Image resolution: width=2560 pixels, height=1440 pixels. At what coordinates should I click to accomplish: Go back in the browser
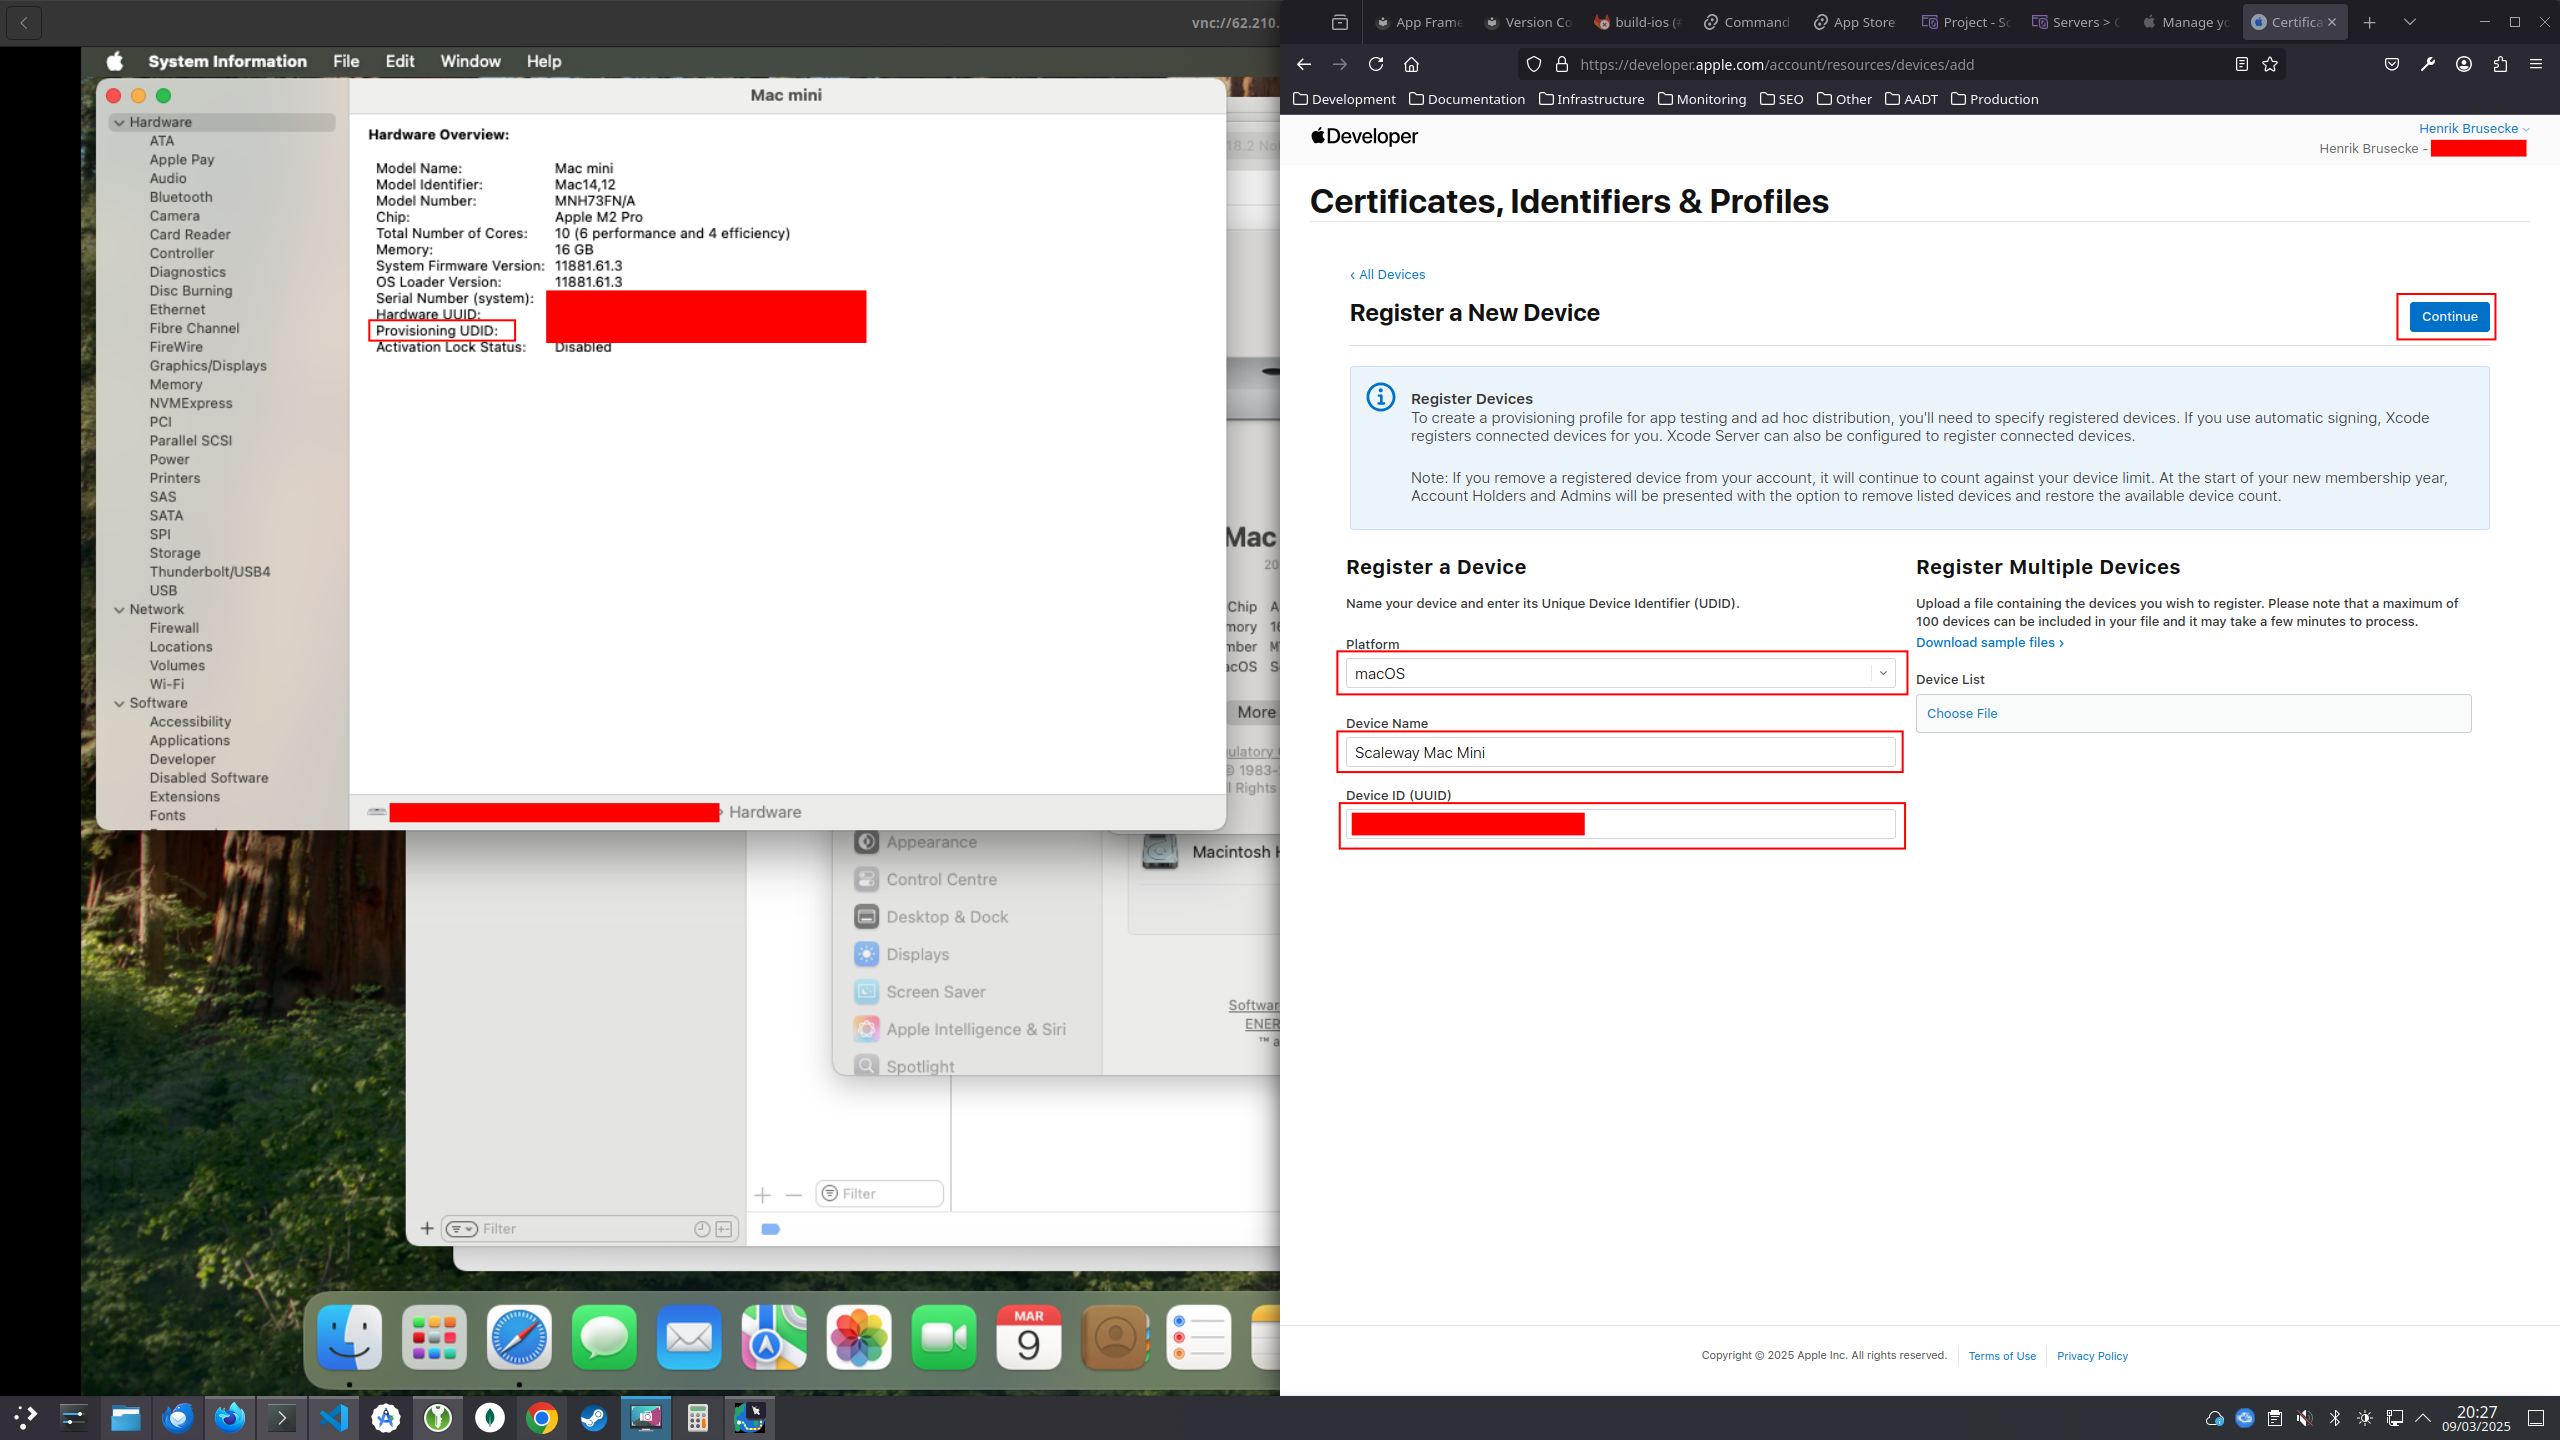1303,64
